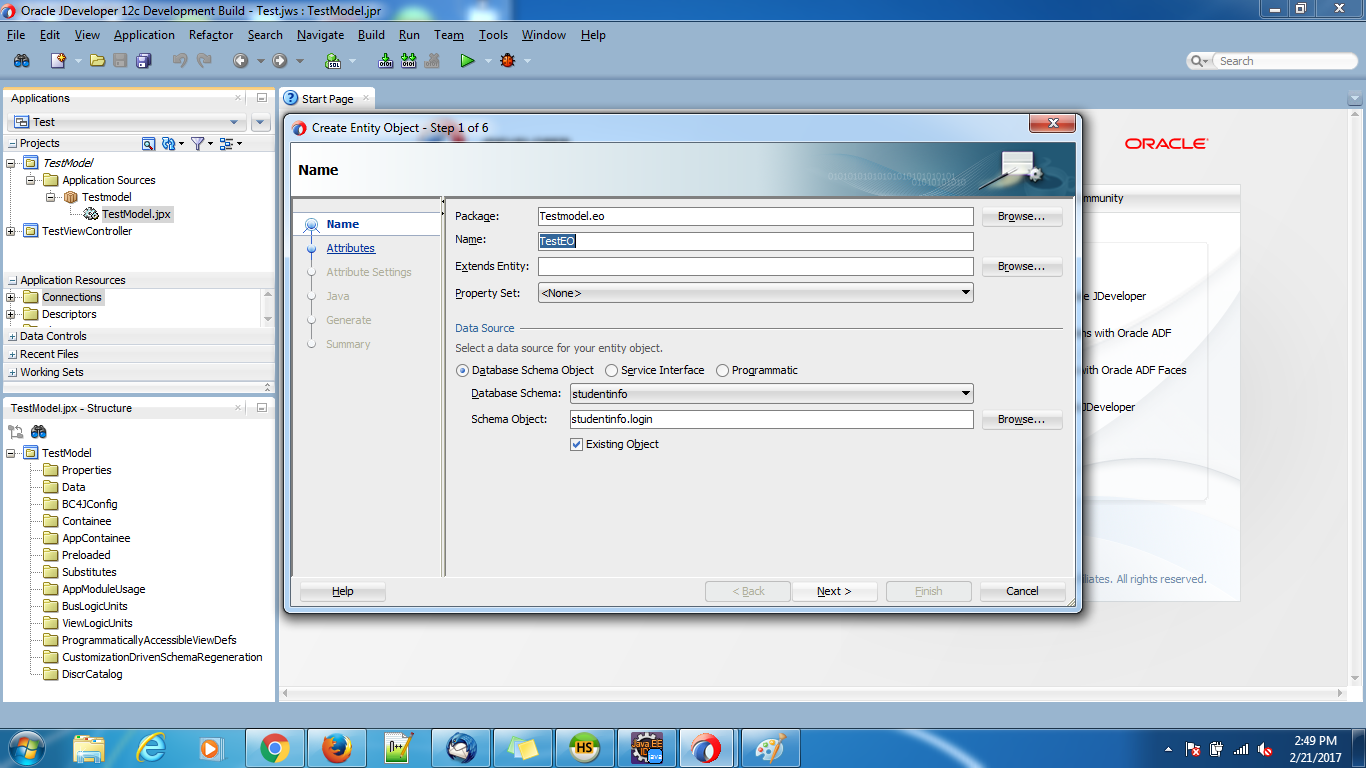Collapse the Application Sources tree node
The width and height of the screenshot is (1366, 768).
pyautogui.click(x=32, y=180)
